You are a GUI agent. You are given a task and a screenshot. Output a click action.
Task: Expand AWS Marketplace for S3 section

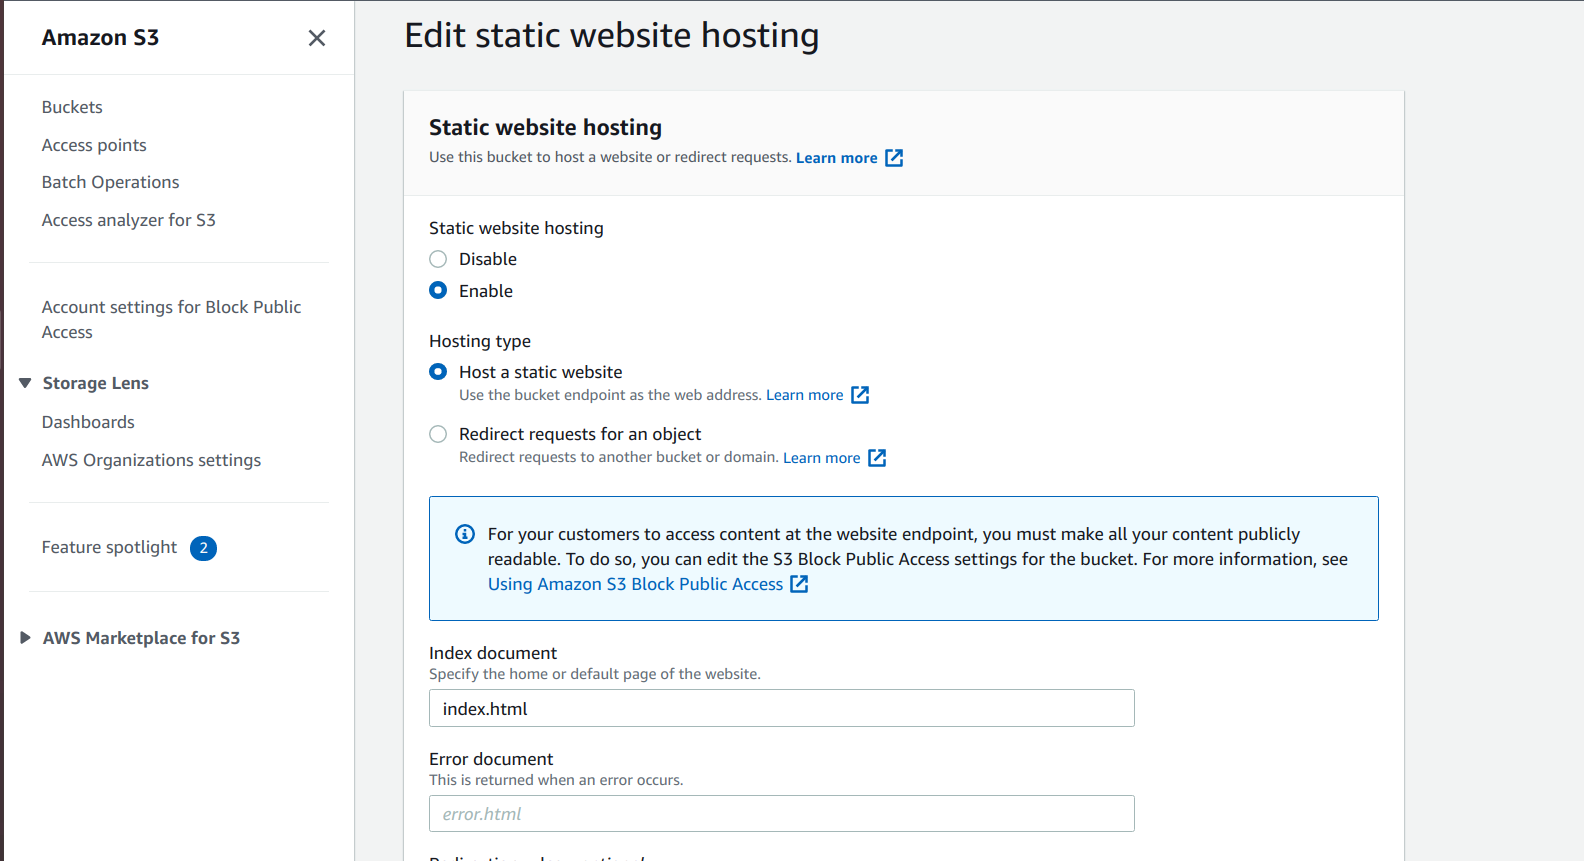tap(26, 638)
